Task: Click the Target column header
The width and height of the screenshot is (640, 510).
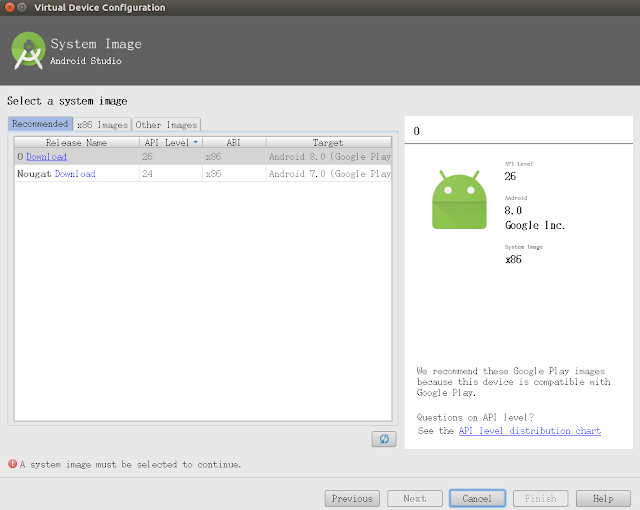Action: pos(329,142)
